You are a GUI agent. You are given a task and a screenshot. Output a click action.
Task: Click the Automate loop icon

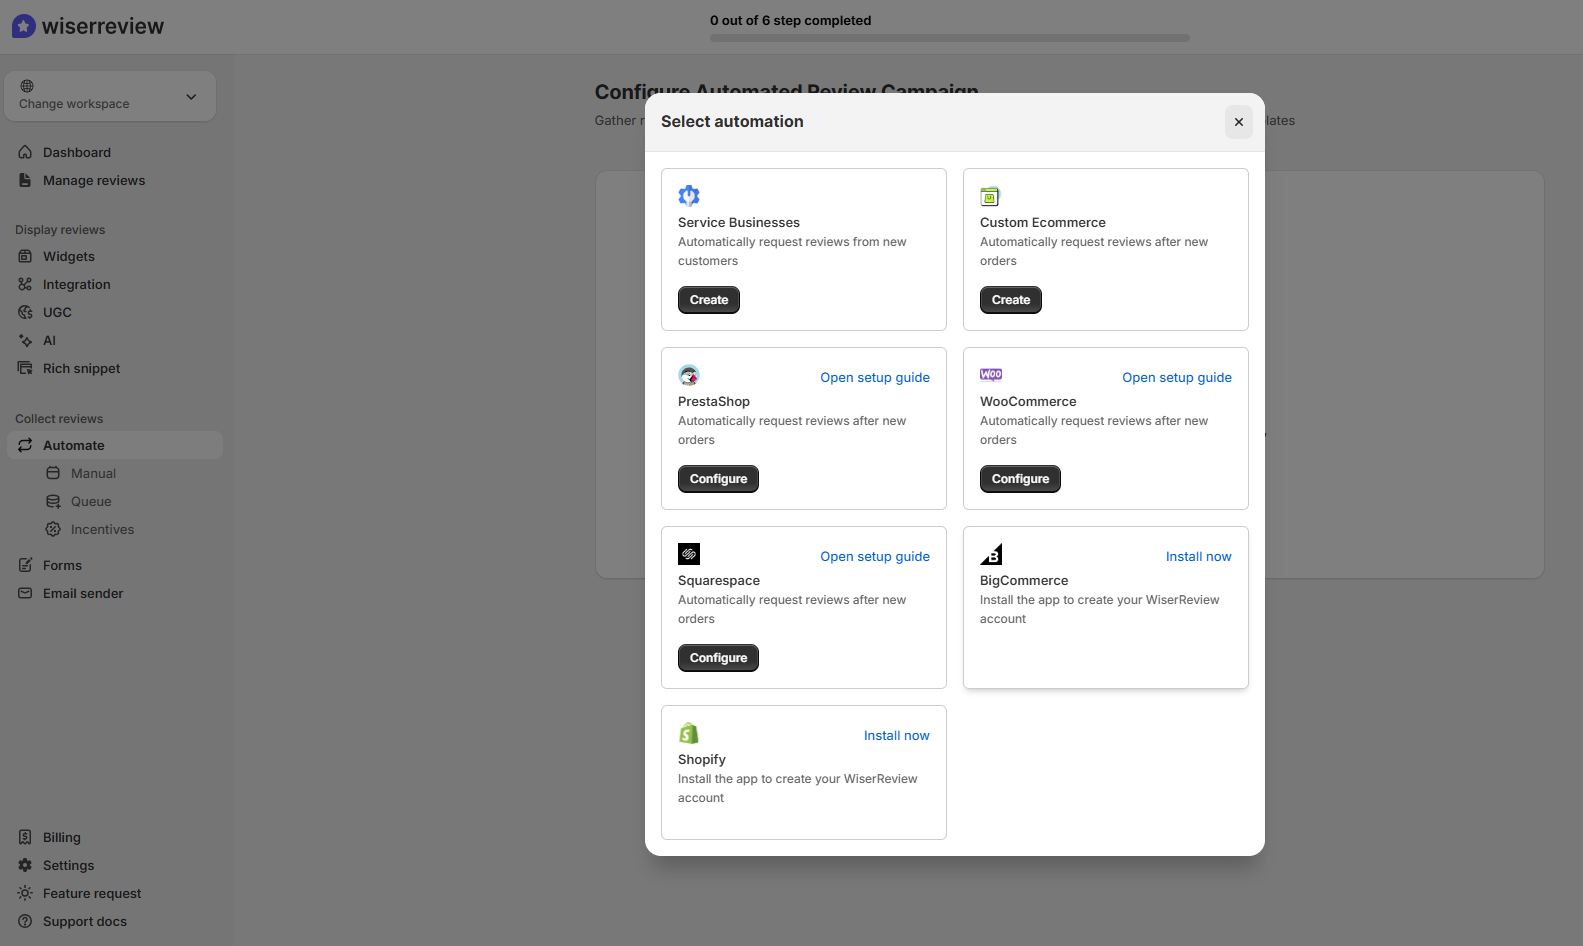click(x=25, y=445)
